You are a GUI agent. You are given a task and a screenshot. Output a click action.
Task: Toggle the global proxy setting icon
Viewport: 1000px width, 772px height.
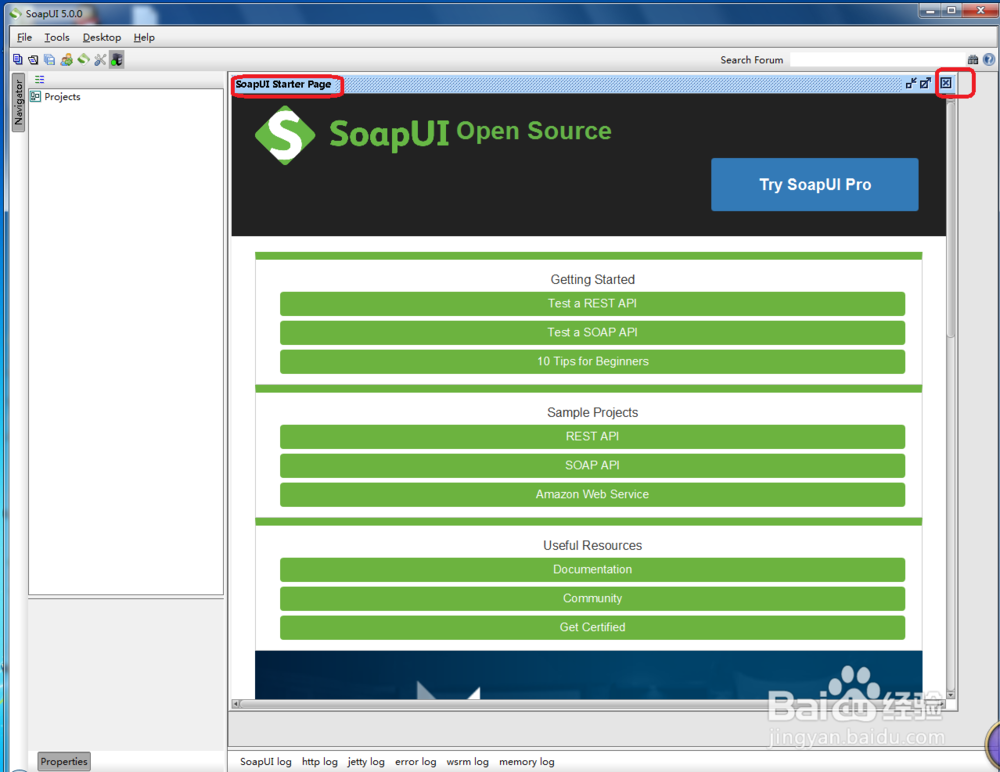click(x=116, y=59)
